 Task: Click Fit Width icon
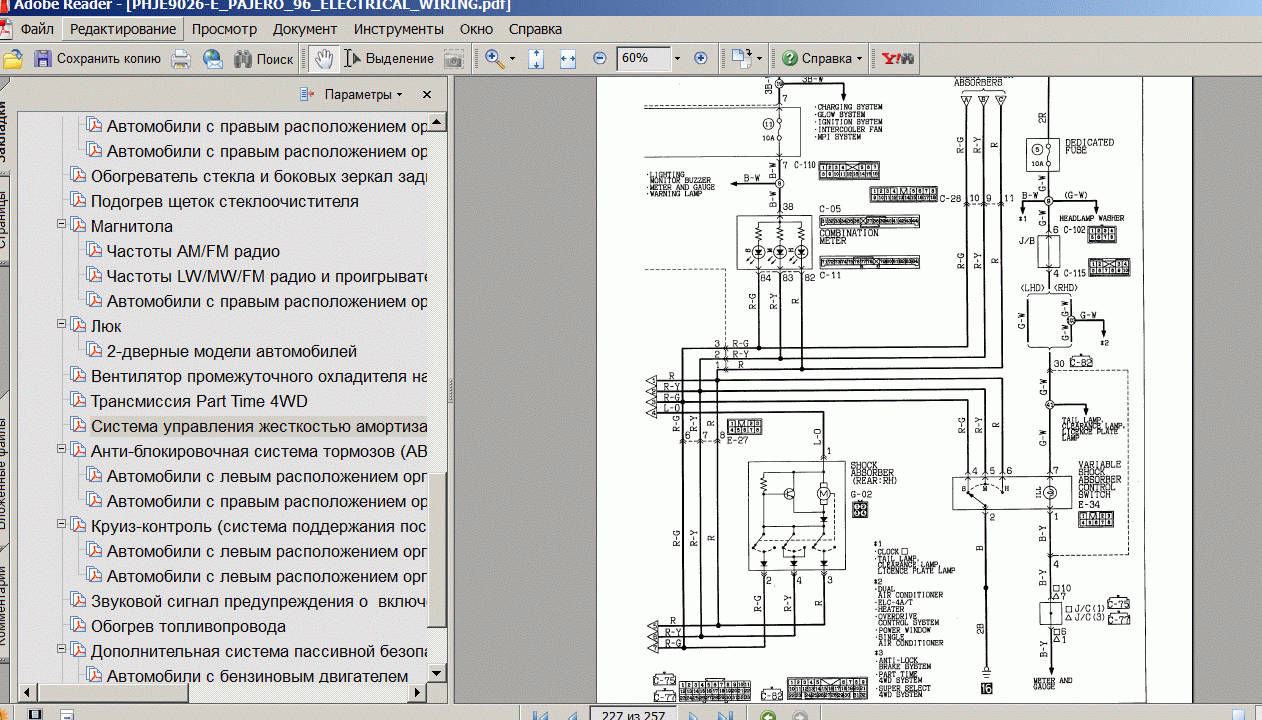point(567,59)
